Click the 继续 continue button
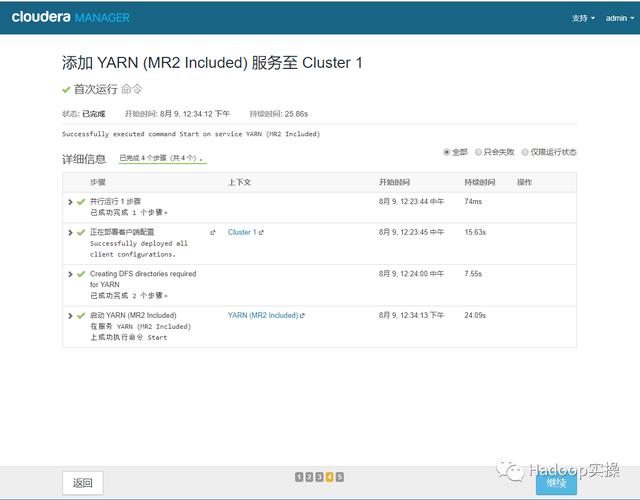The height and width of the screenshot is (500, 640). pyautogui.click(x=556, y=483)
